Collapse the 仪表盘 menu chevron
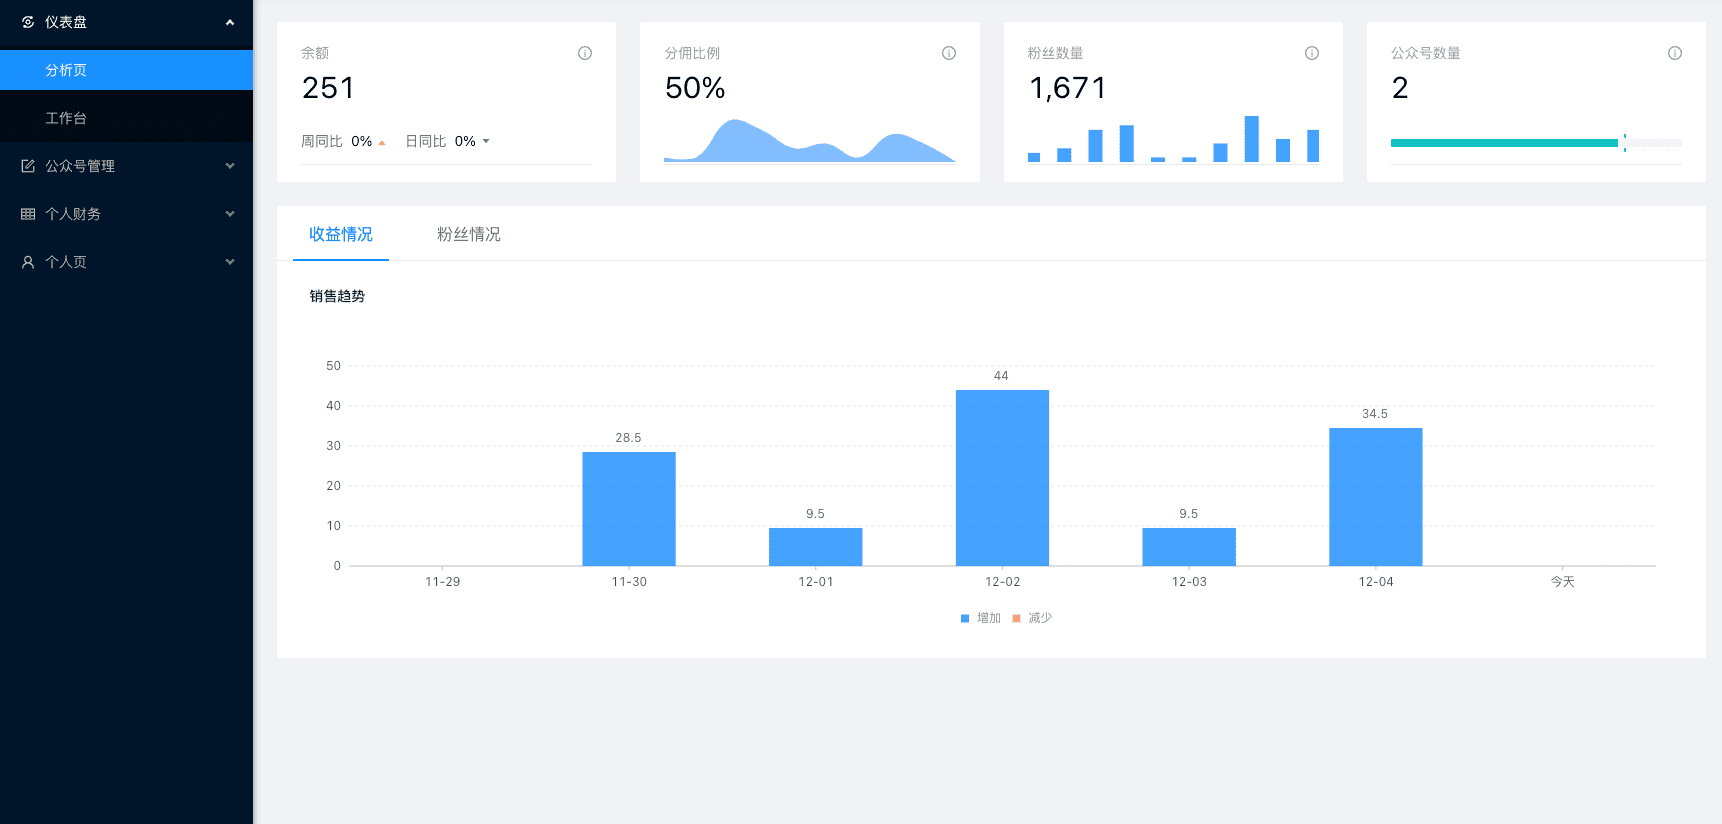Screen dimensions: 1722x824 coord(230,22)
